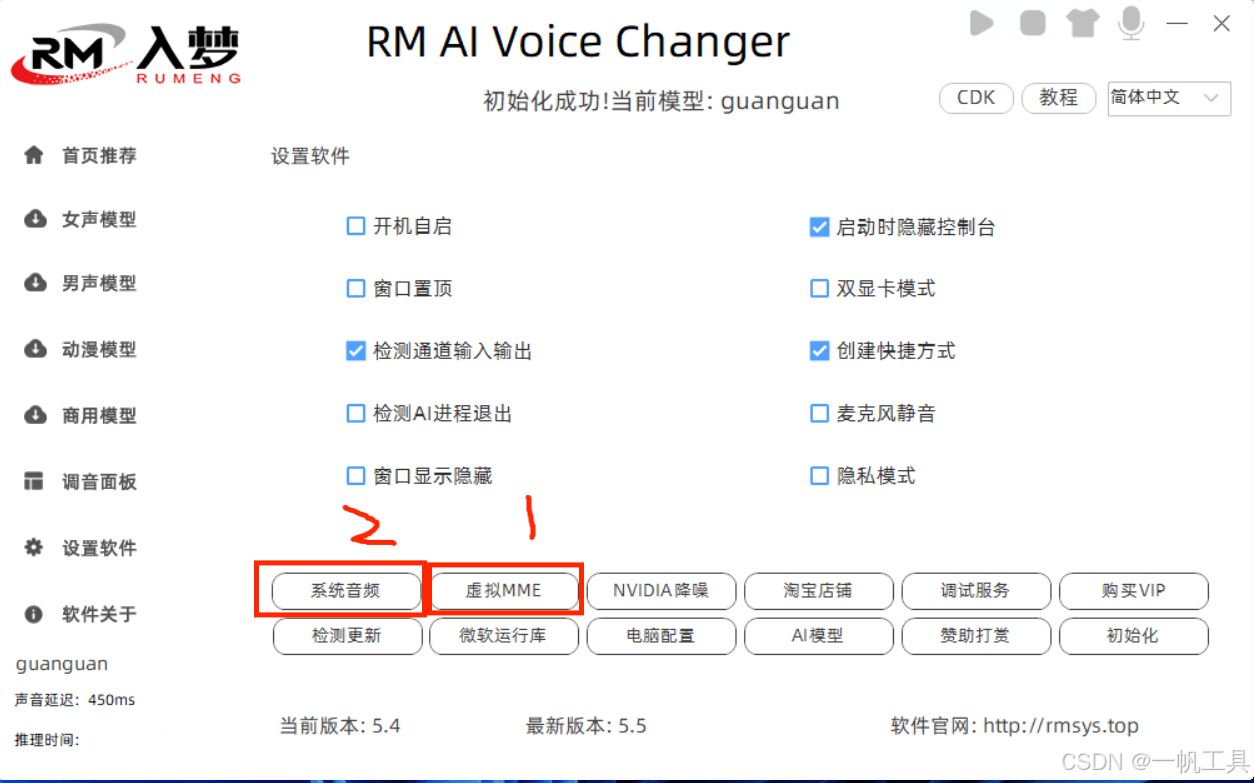
Task: Click the gear icon beside 设置软件
Action: tap(34, 548)
